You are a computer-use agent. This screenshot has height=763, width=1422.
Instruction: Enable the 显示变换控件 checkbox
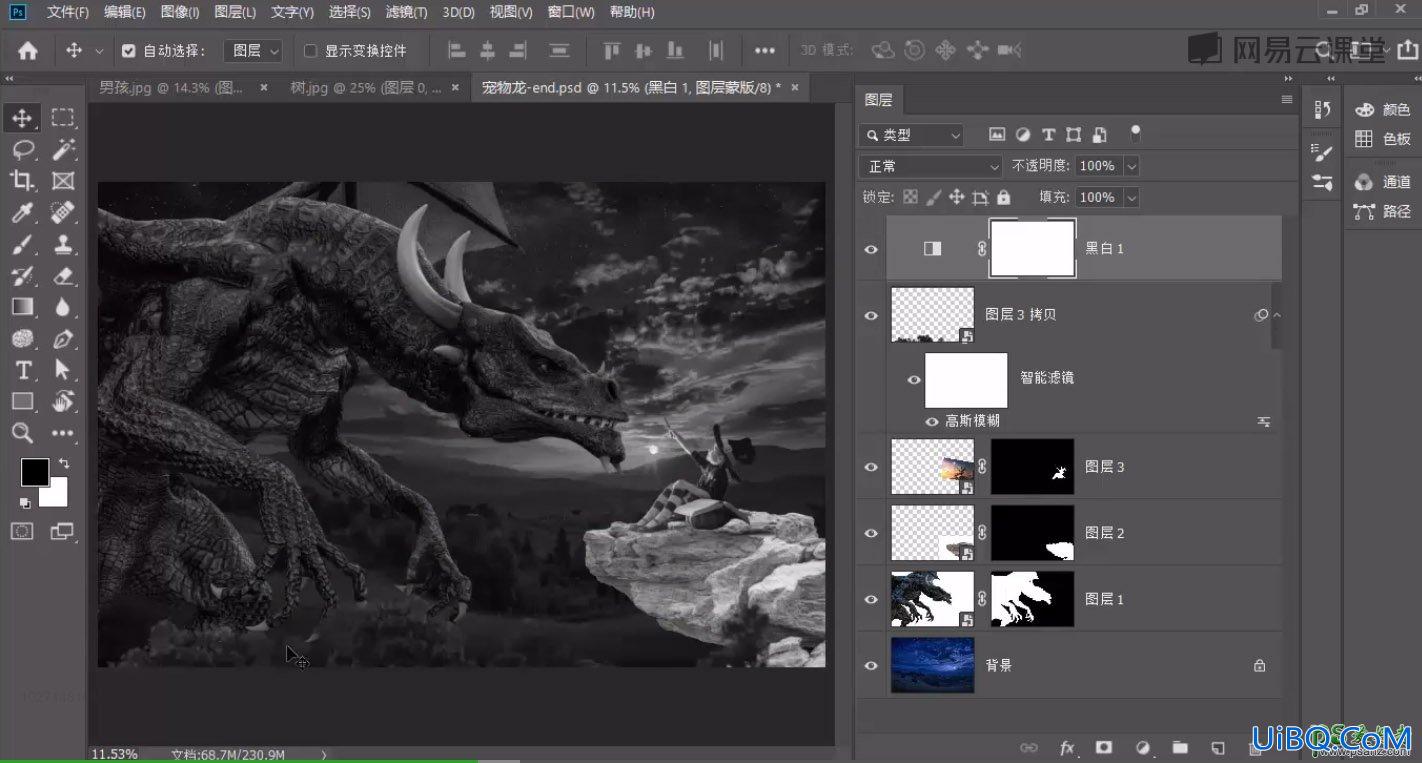point(310,51)
